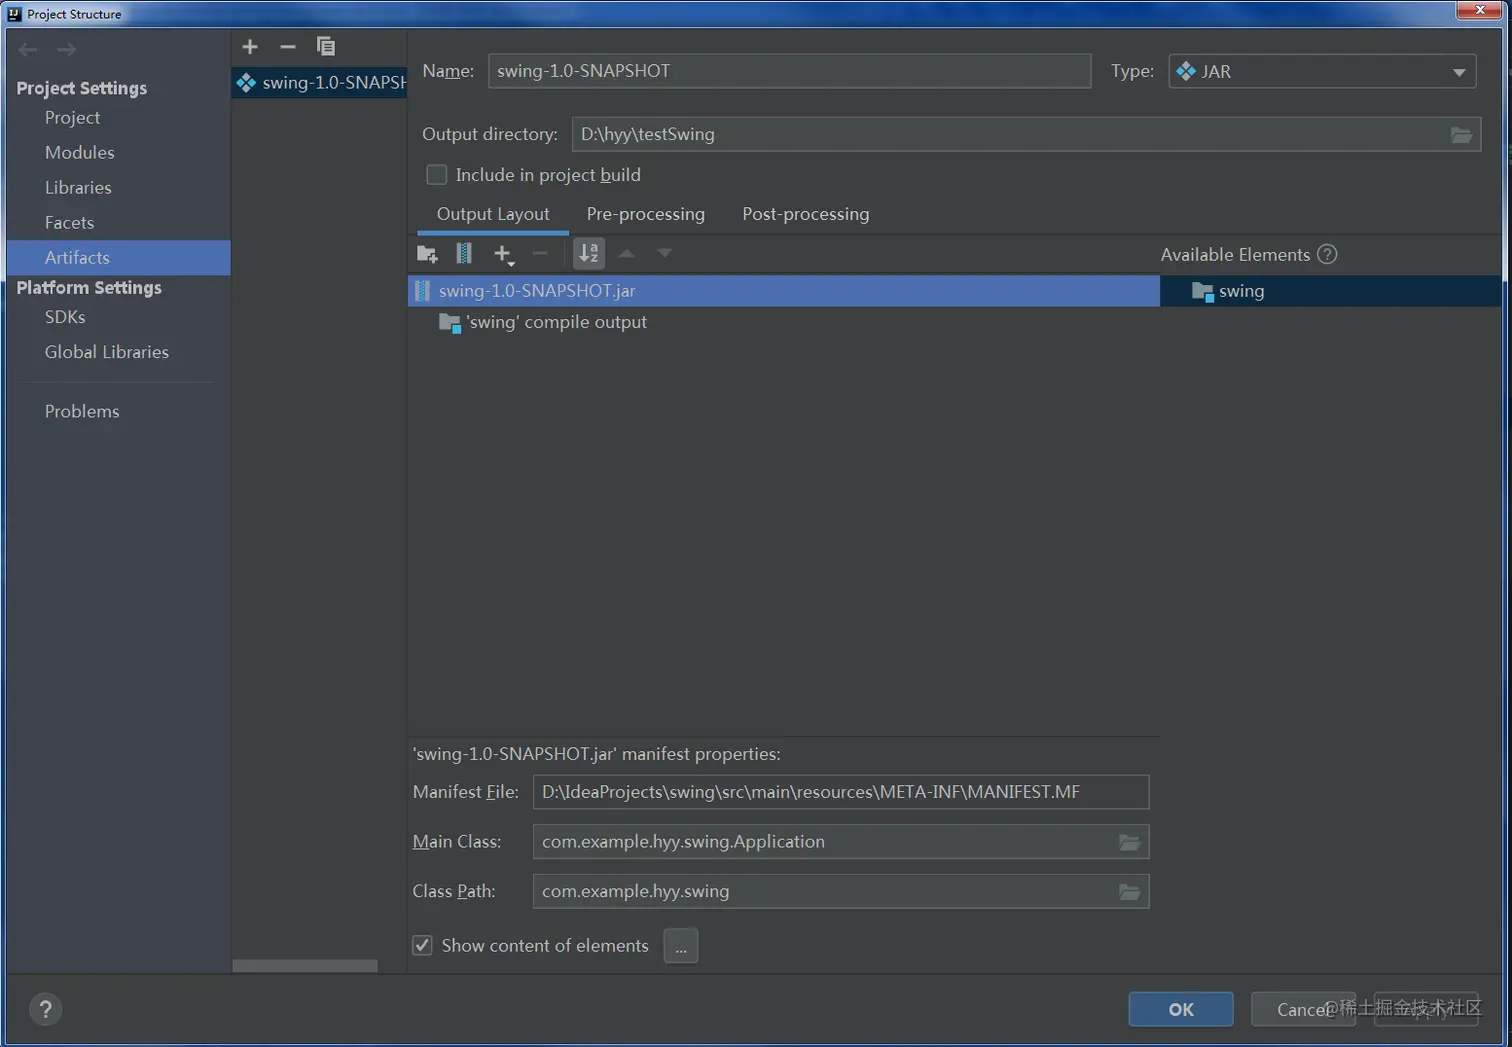Add a new artifact with plus icon
Viewport: 1512px width, 1047px height.
pos(250,46)
